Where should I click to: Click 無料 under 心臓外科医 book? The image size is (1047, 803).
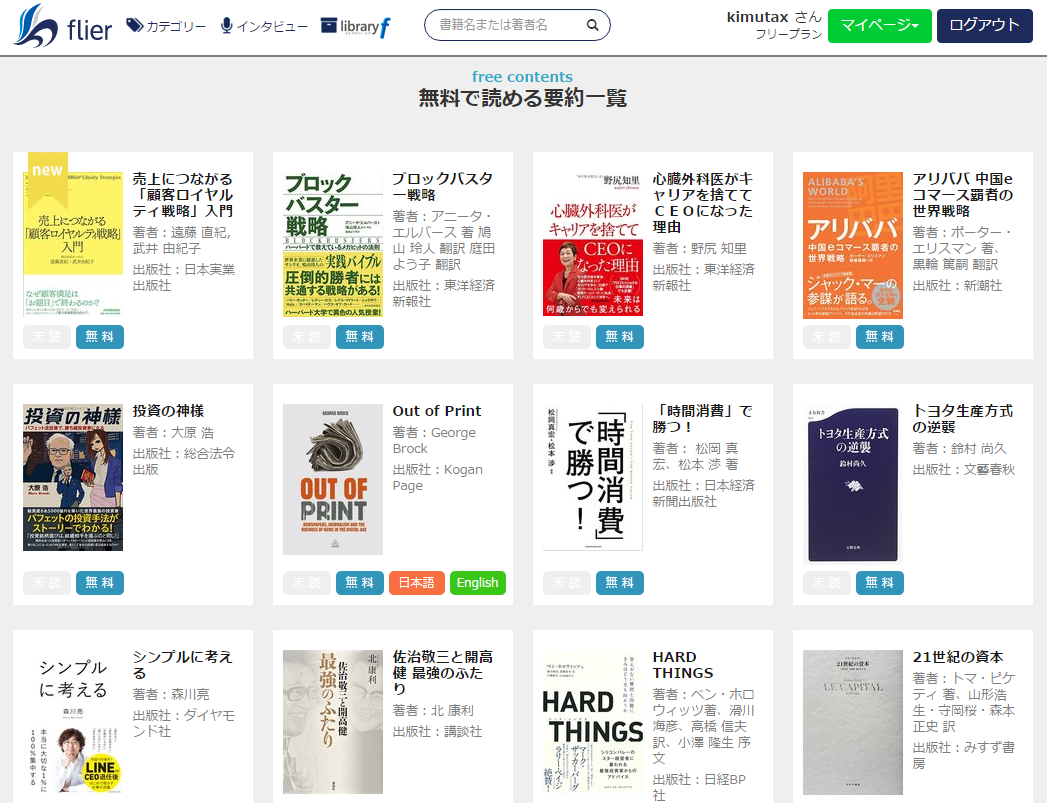click(x=620, y=337)
